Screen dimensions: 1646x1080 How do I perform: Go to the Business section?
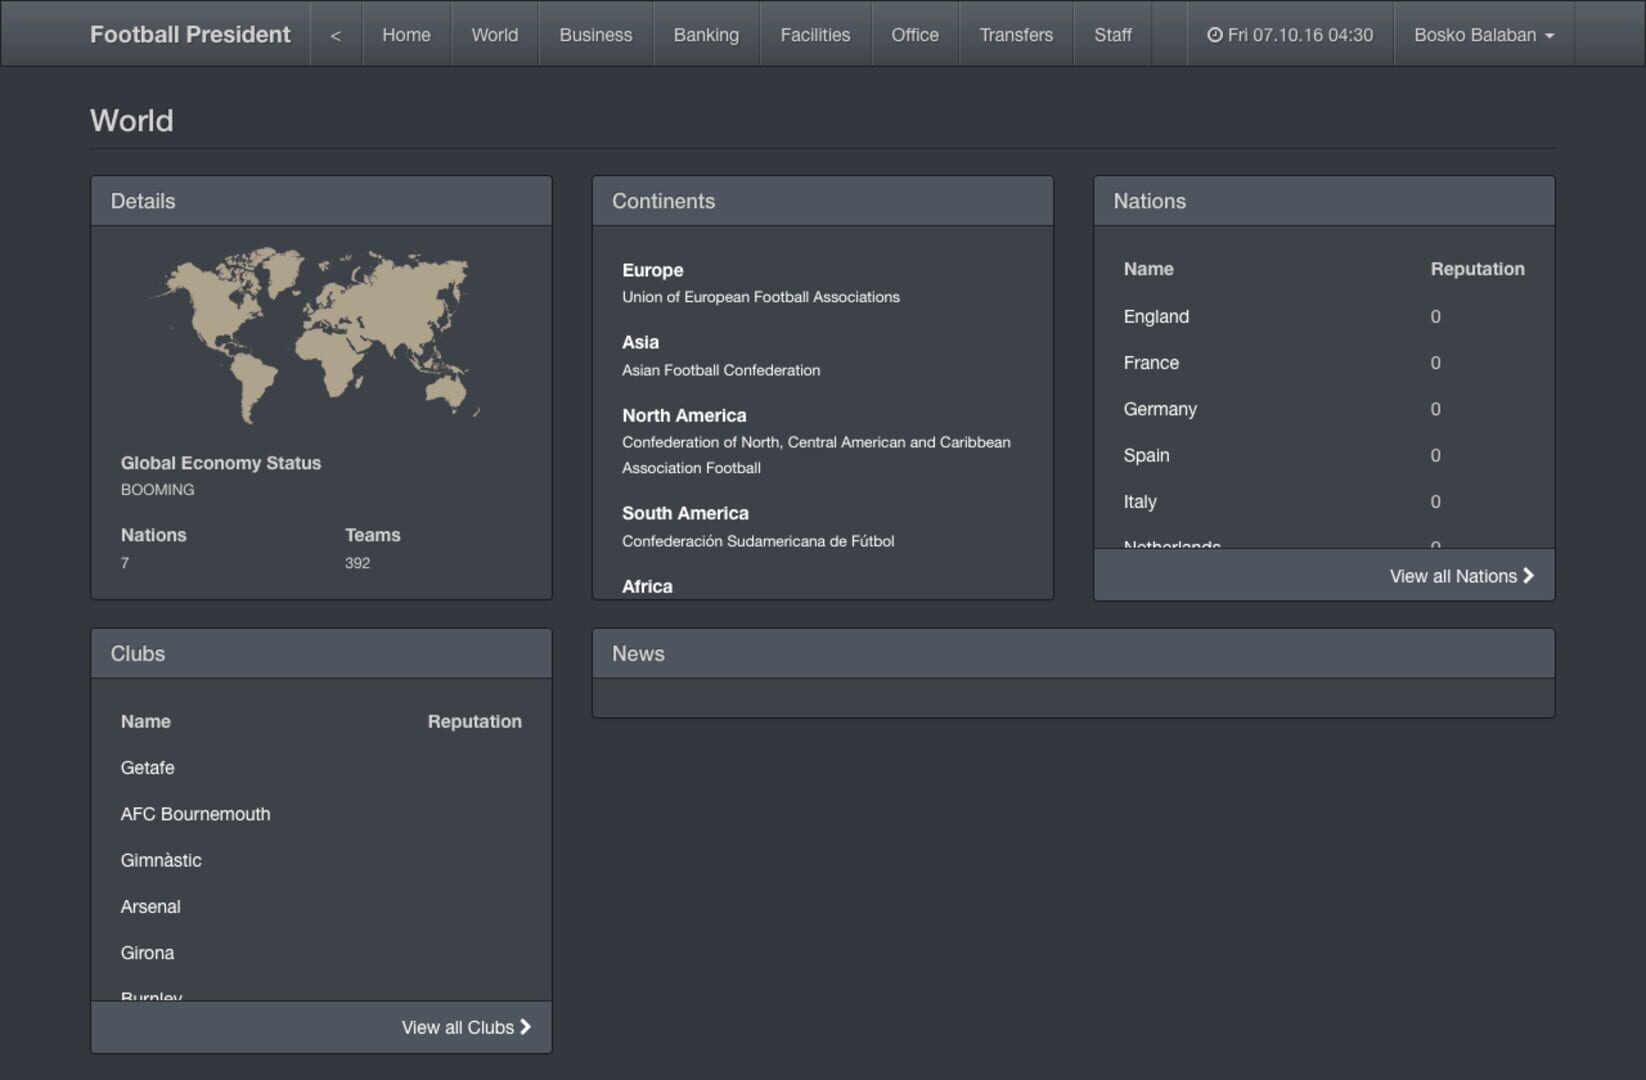[x=596, y=35]
